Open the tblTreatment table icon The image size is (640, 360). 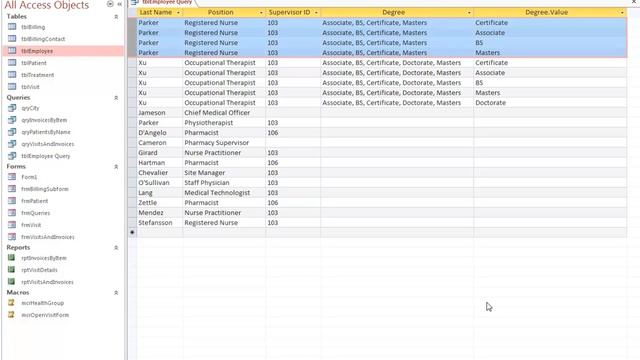(x=12, y=75)
